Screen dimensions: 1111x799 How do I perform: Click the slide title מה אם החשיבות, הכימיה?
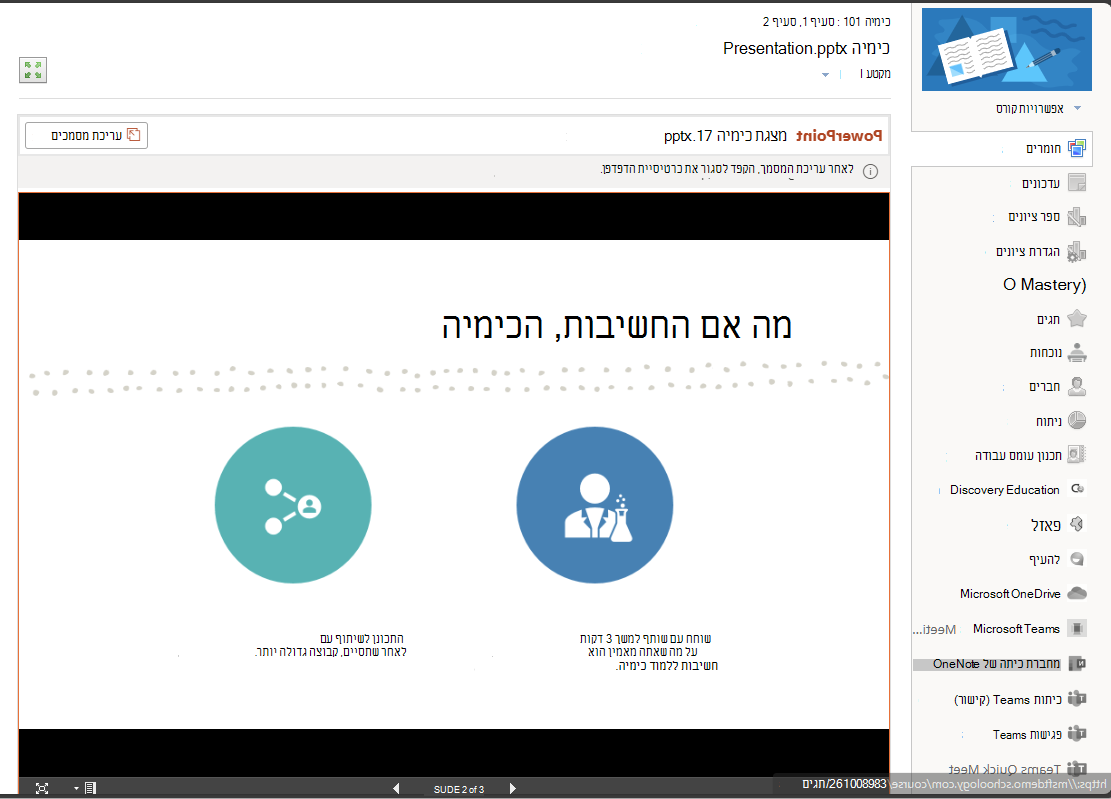point(616,327)
